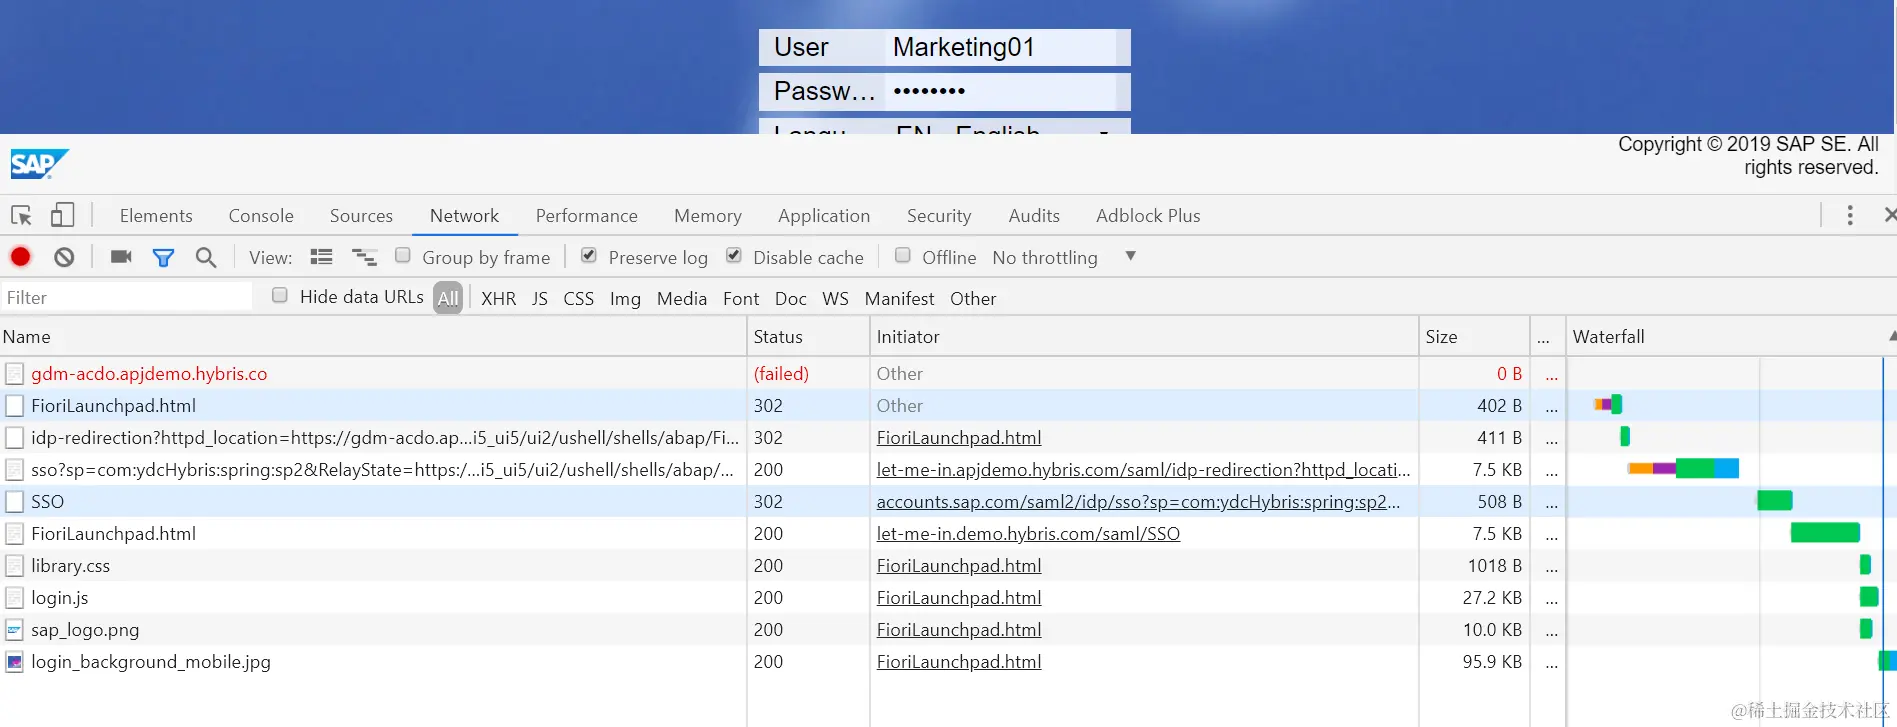Open the DevTools three-dot customize menu
Viewport: 1897px width, 727px height.
pos(1850,215)
